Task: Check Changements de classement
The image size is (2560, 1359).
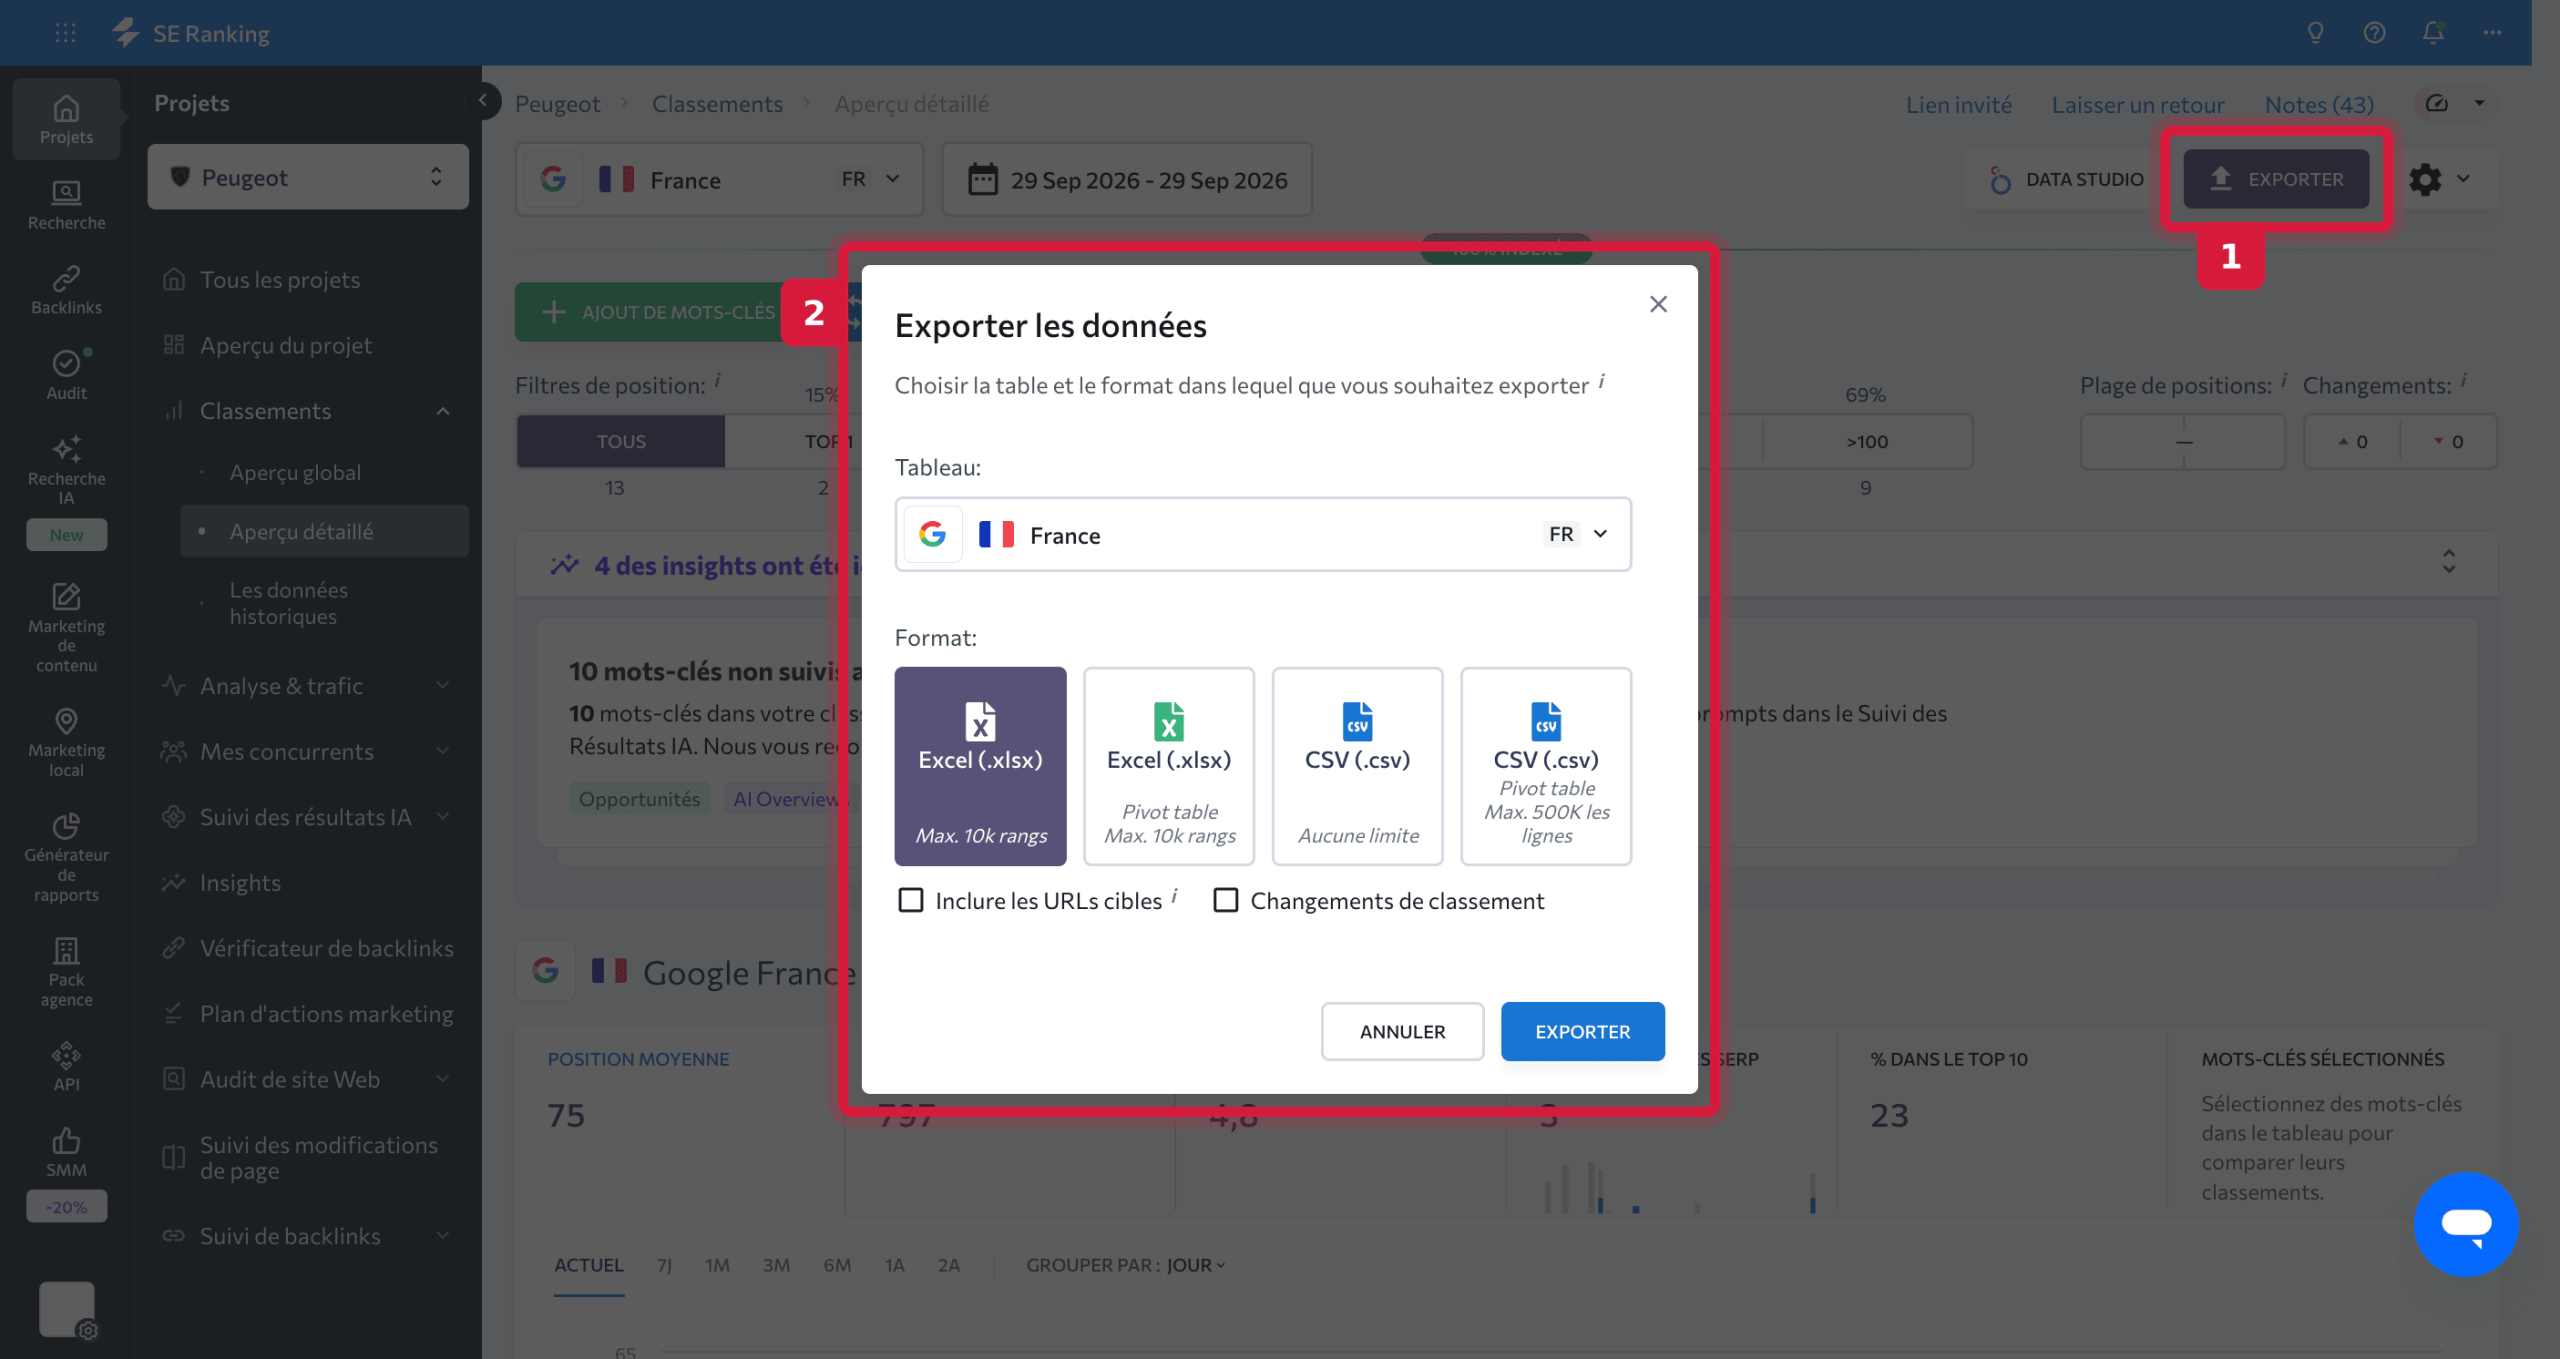Action: (x=1225, y=900)
